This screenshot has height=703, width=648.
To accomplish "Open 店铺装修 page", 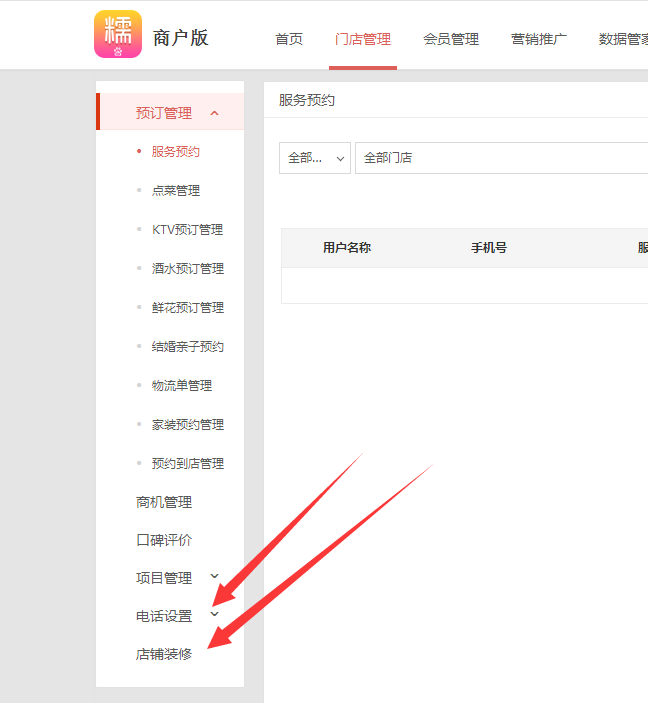I will 164,655.
